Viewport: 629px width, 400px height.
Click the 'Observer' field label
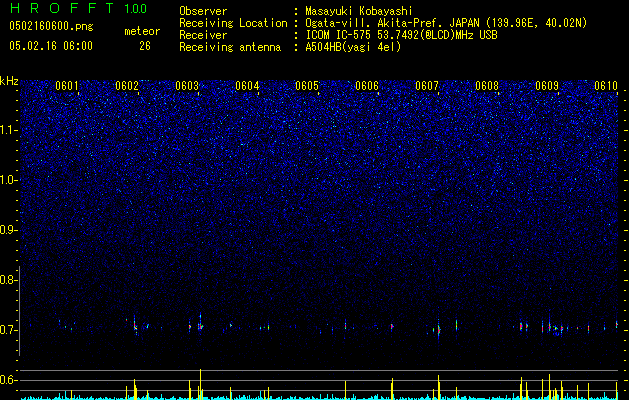(203, 11)
